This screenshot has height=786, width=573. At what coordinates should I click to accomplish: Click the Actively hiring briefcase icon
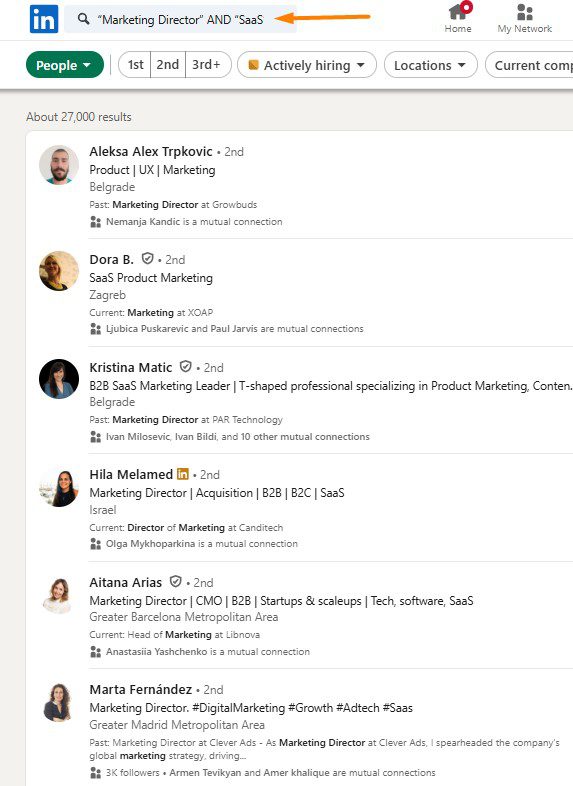point(254,65)
